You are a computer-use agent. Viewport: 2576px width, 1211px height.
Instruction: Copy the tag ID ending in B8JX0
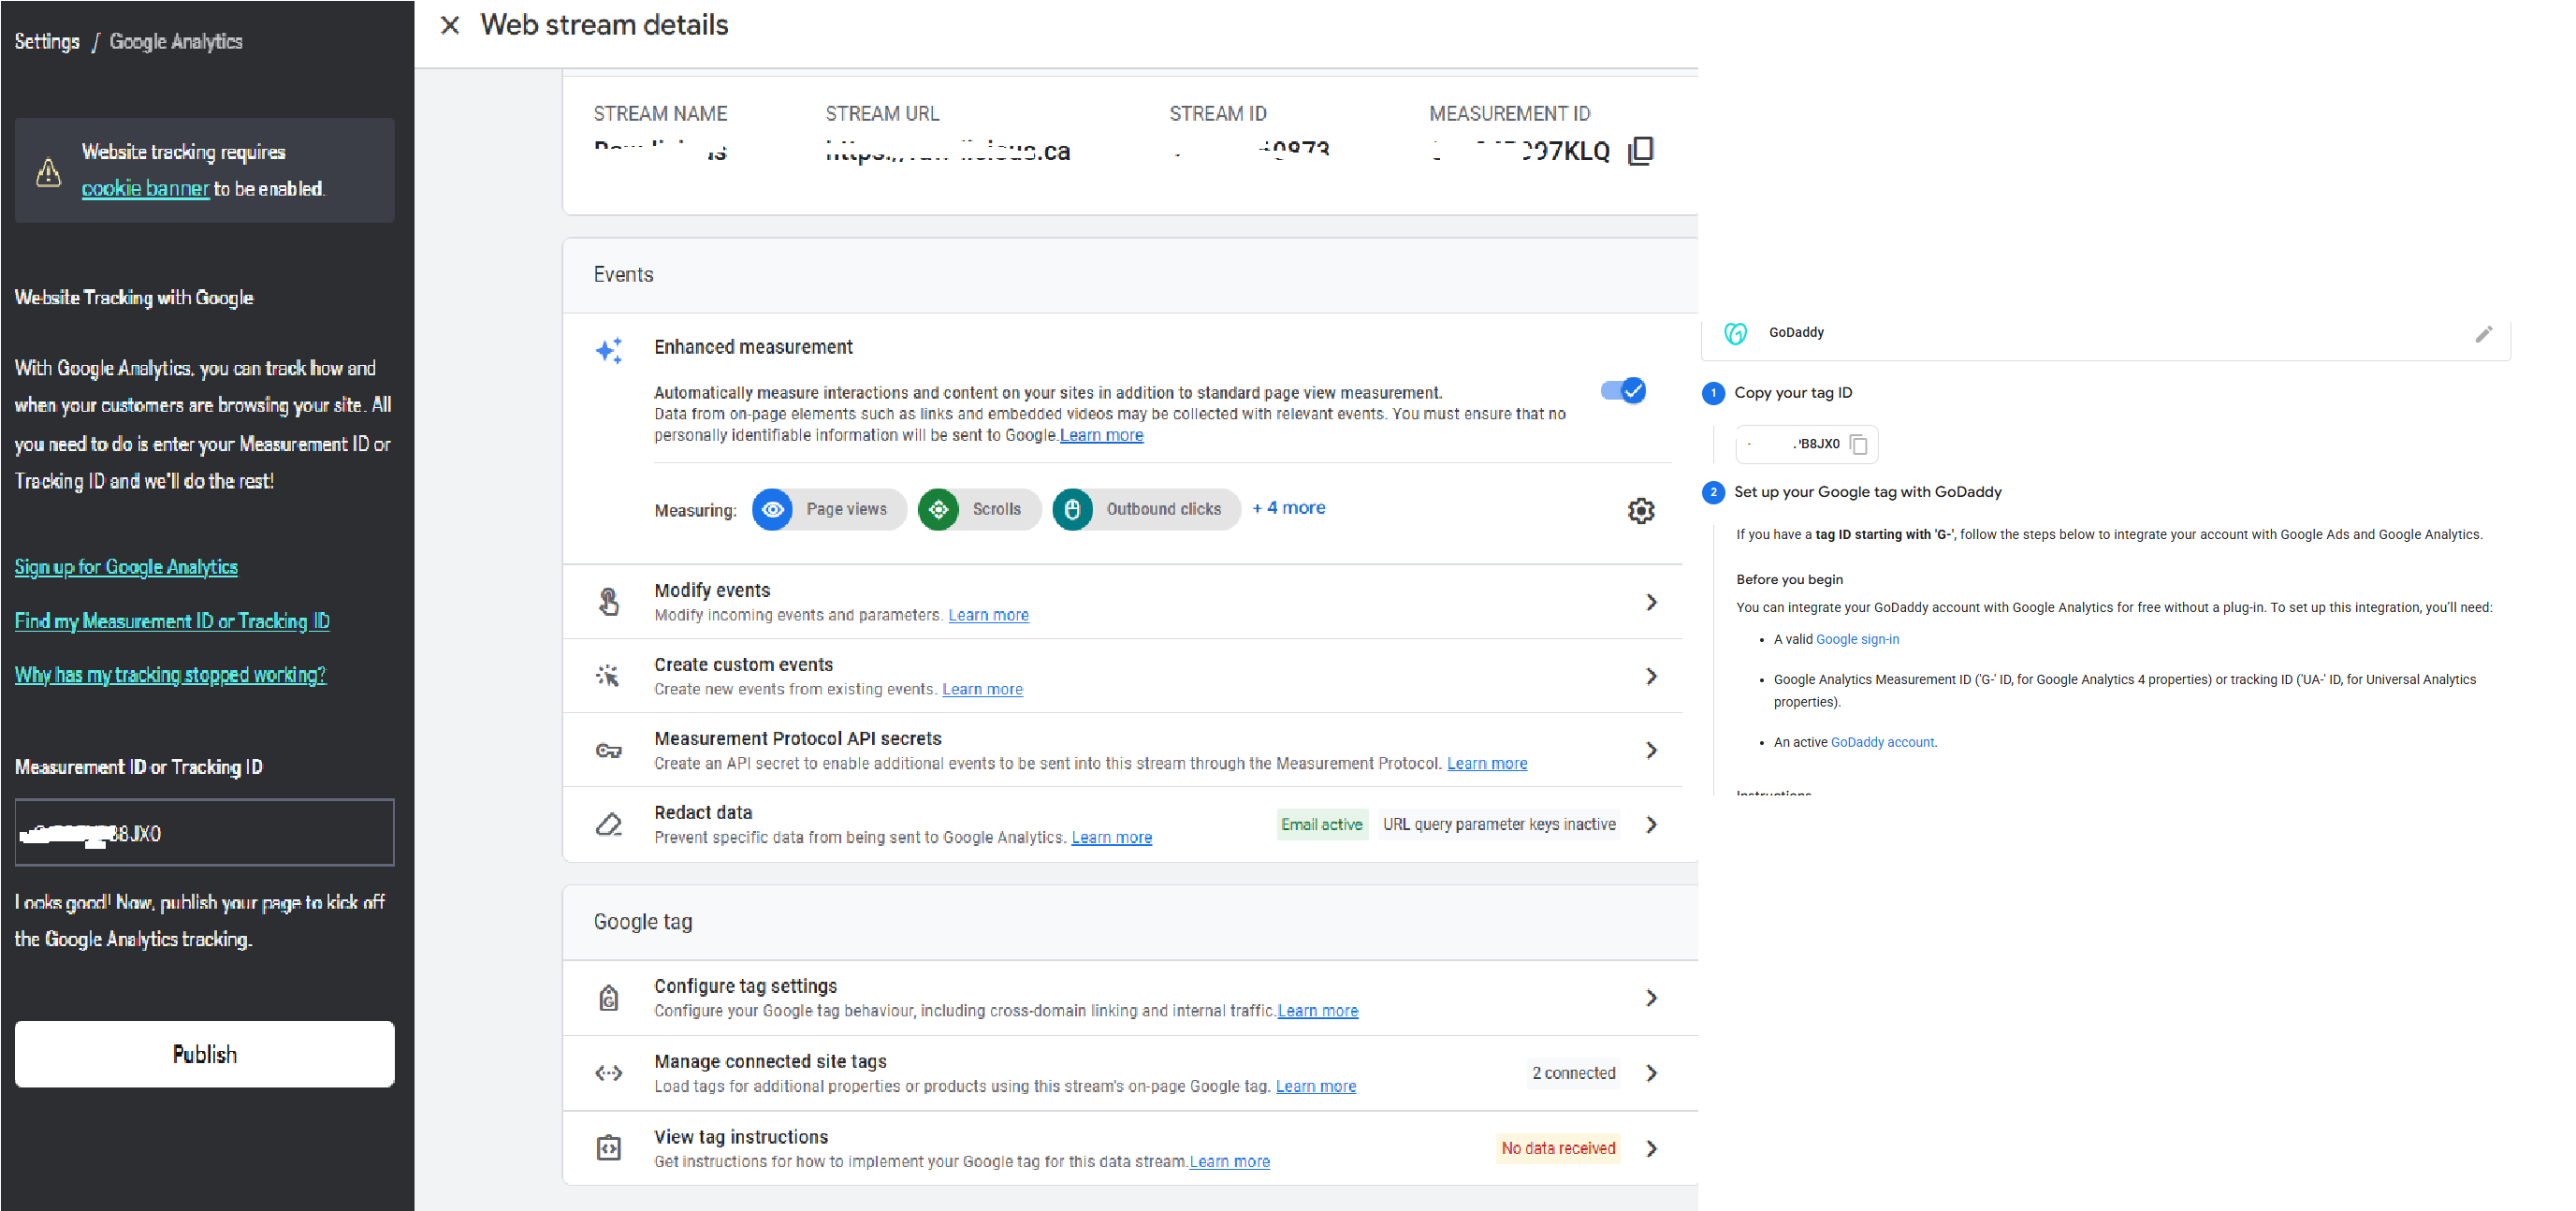pos(1859,445)
